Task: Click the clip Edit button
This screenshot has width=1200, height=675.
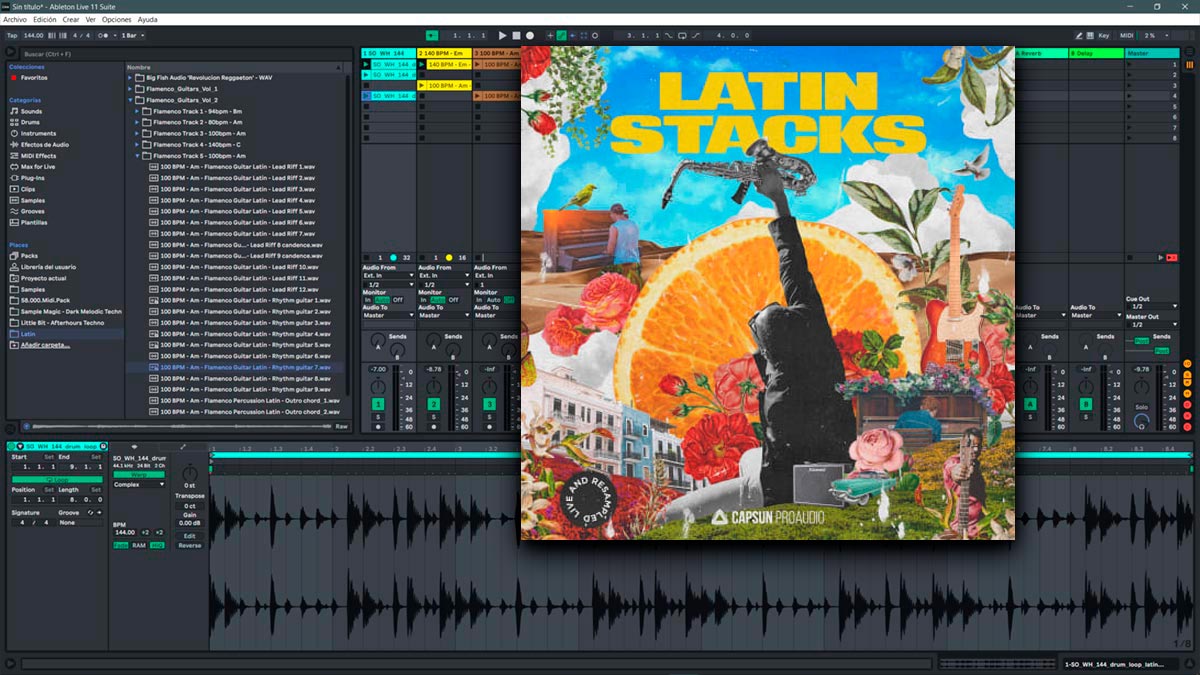Action: tap(189, 535)
